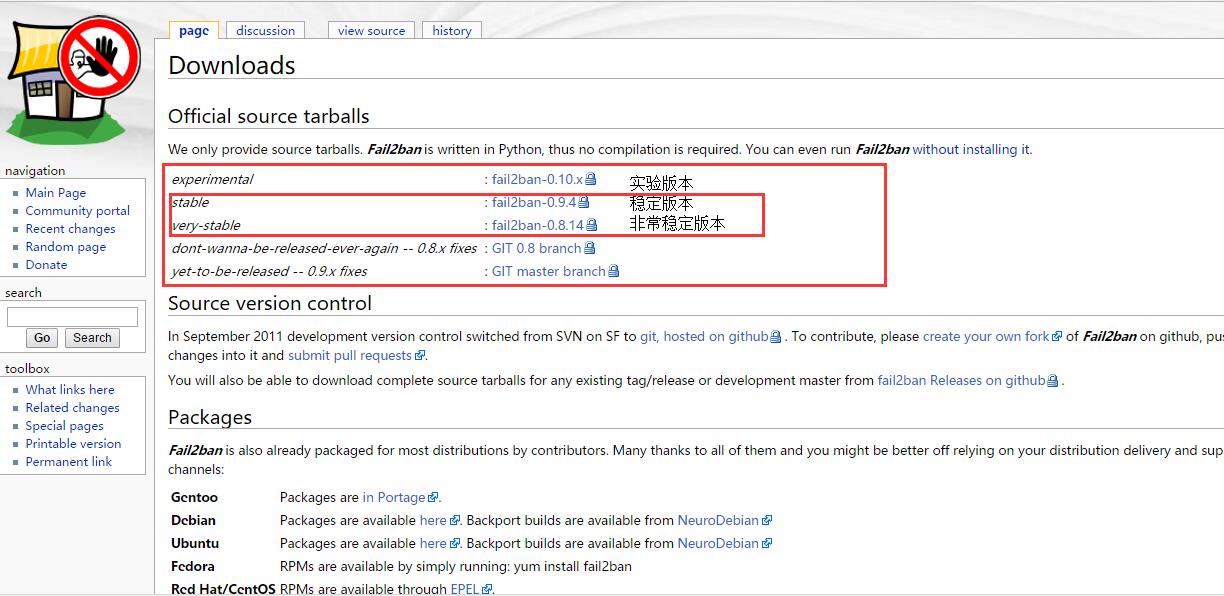This screenshot has width=1224, height=596.
Task: Click external-link icon after in Portage
Action: coord(433,498)
